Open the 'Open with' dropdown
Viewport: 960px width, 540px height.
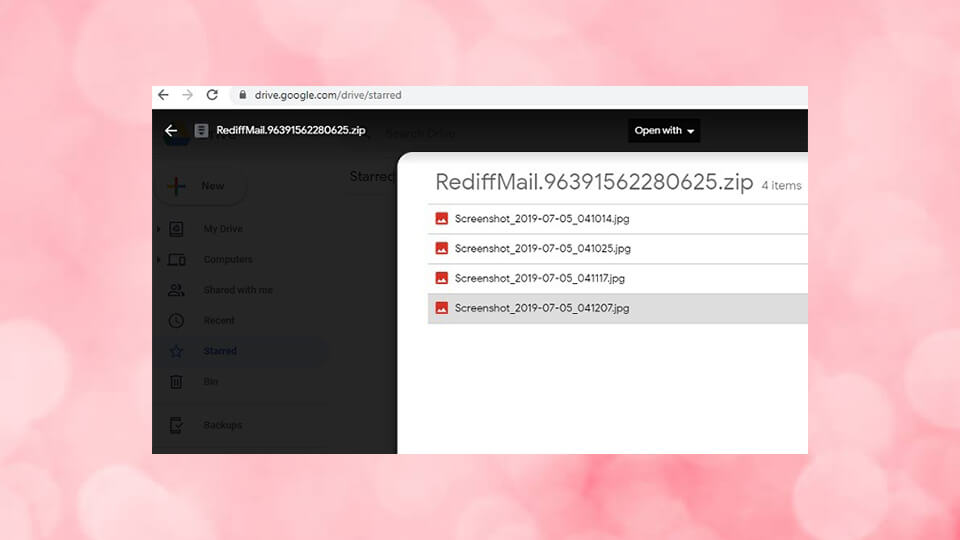click(664, 131)
